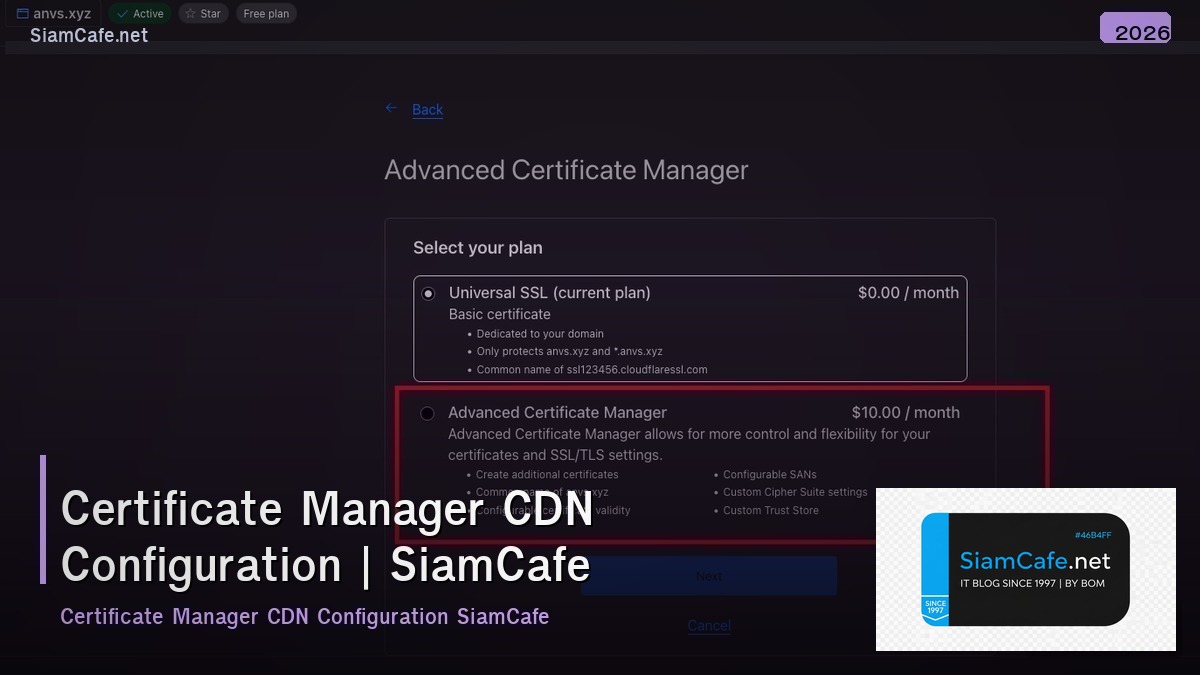This screenshot has width=1200, height=675.
Task: Click the Active status badge
Action: click(140, 13)
